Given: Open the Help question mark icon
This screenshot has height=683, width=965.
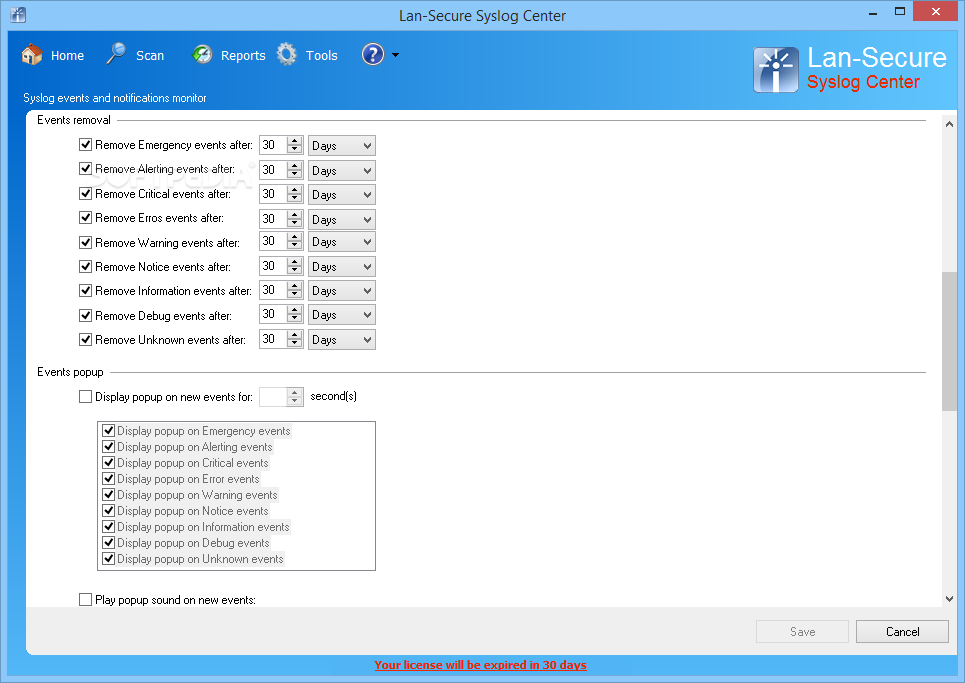Looking at the screenshot, I should point(372,54).
